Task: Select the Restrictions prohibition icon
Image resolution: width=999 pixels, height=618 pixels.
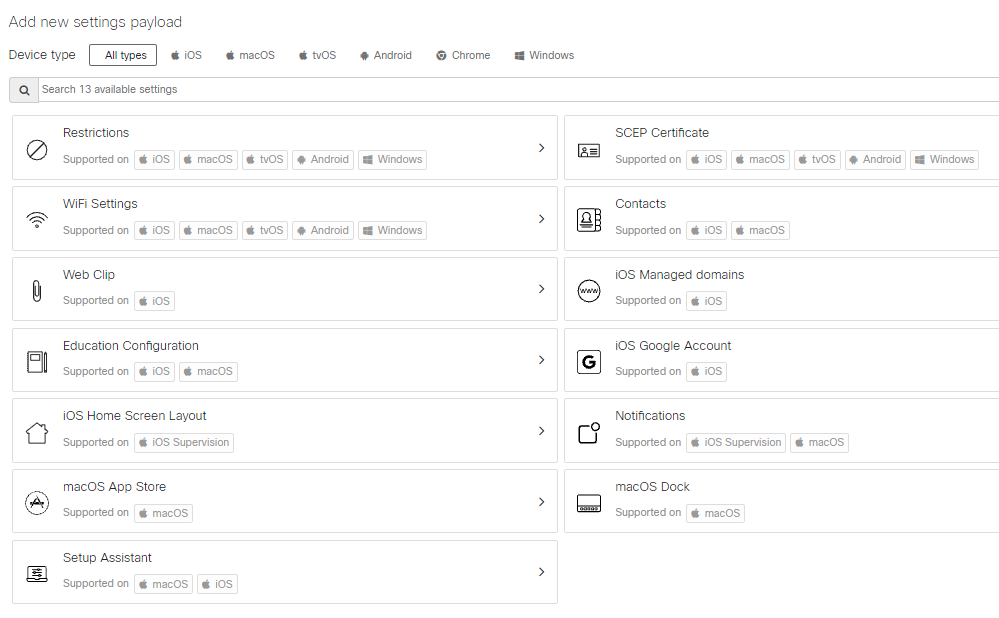Action: (36, 147)
